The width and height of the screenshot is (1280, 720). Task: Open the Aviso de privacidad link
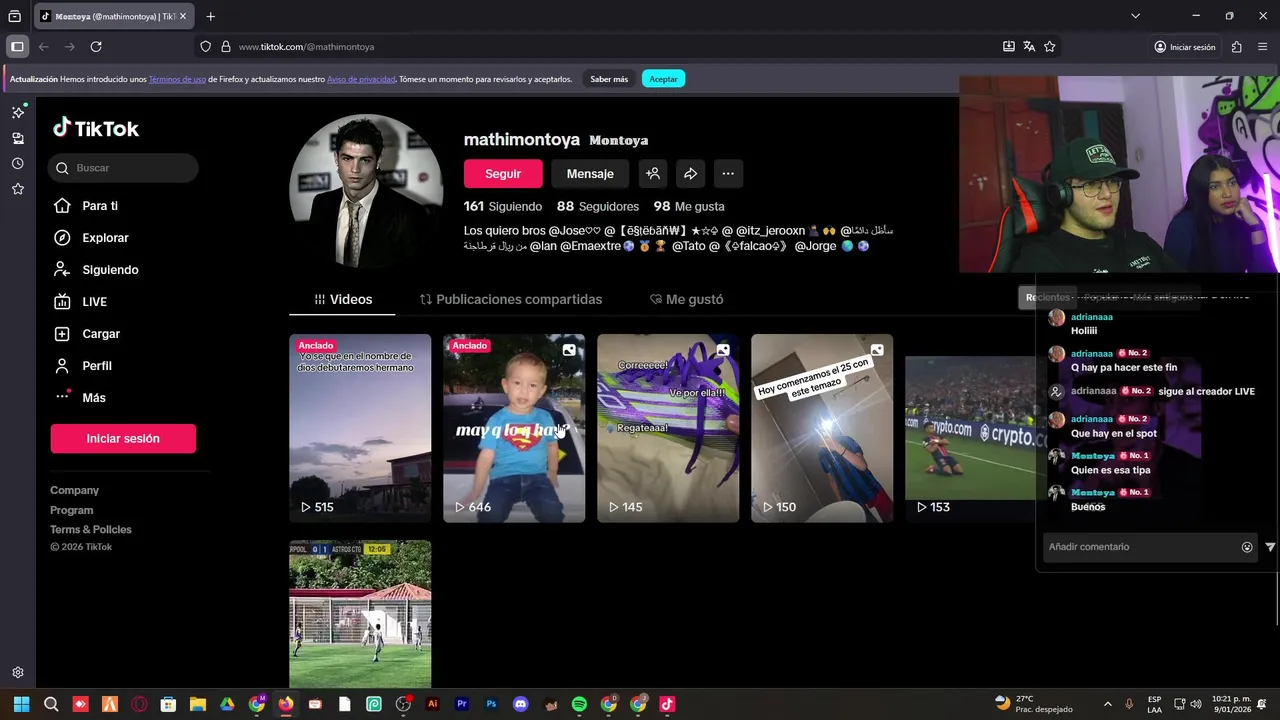click(x=361, y=79)
